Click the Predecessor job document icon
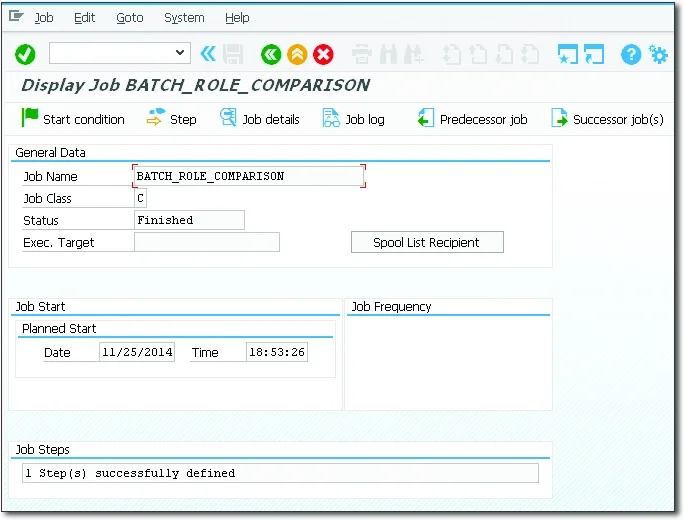 [x=425, y=118]
